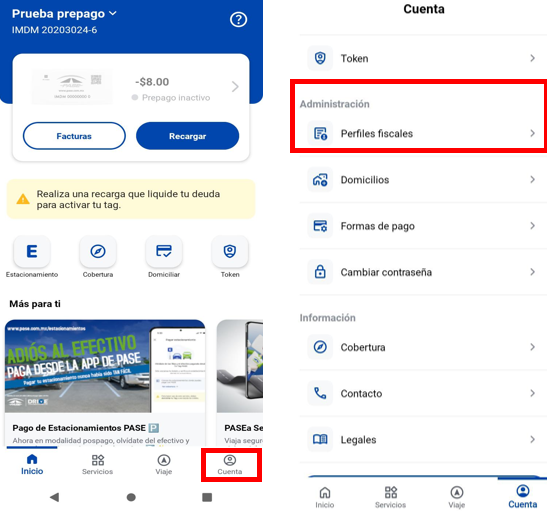Open Domicilios row chevron
This screenshot has height=521, width=547.
(x=532, y=180)
